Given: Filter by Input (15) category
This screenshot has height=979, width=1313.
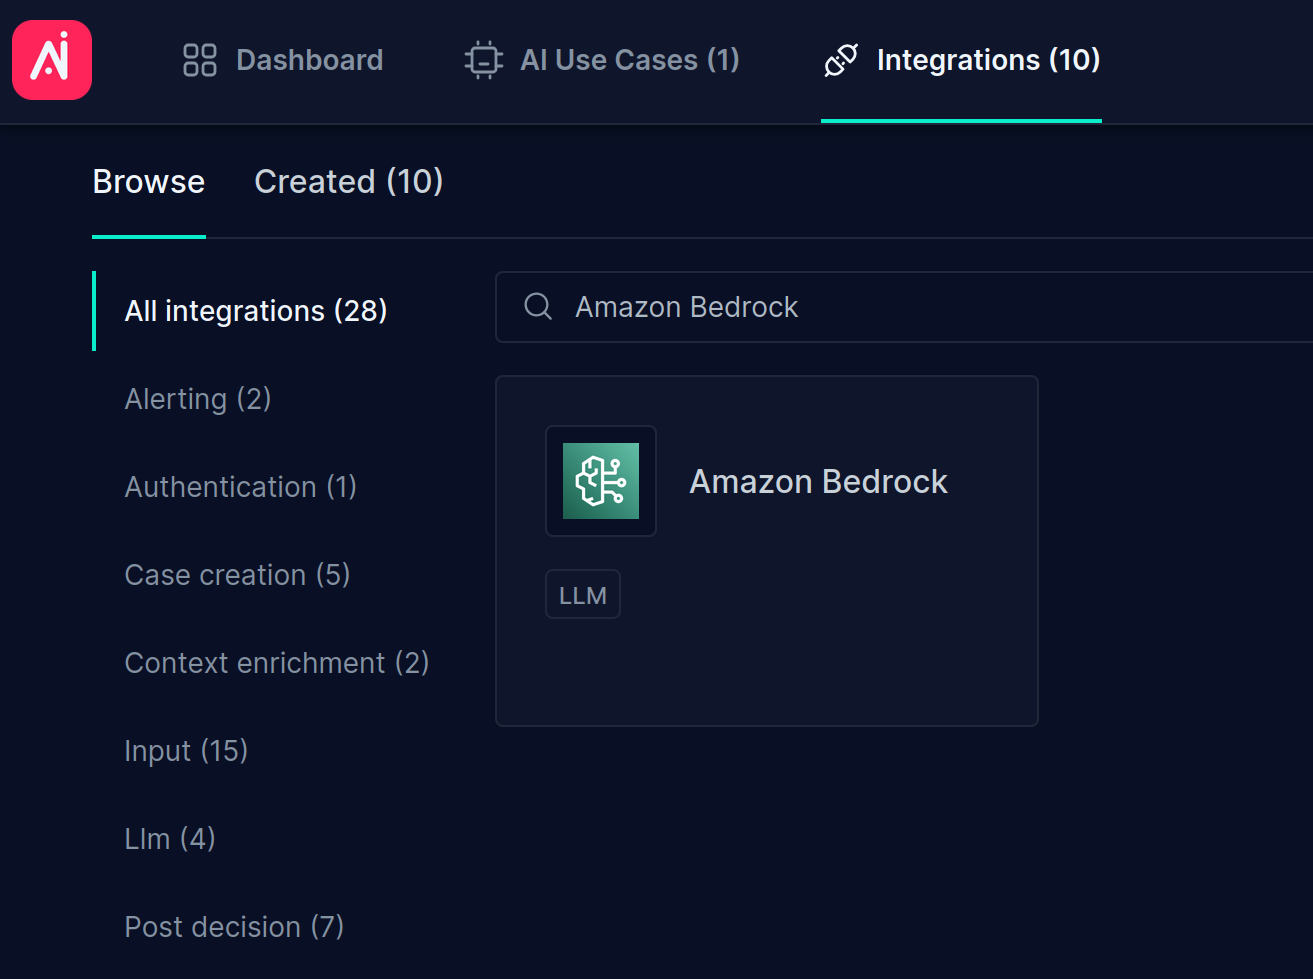Looking at the screenshot, I should [186, 751].
